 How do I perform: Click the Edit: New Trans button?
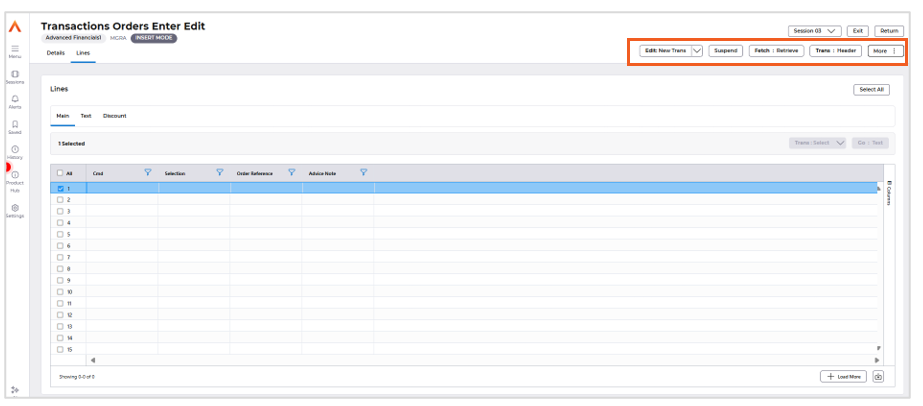665,51
